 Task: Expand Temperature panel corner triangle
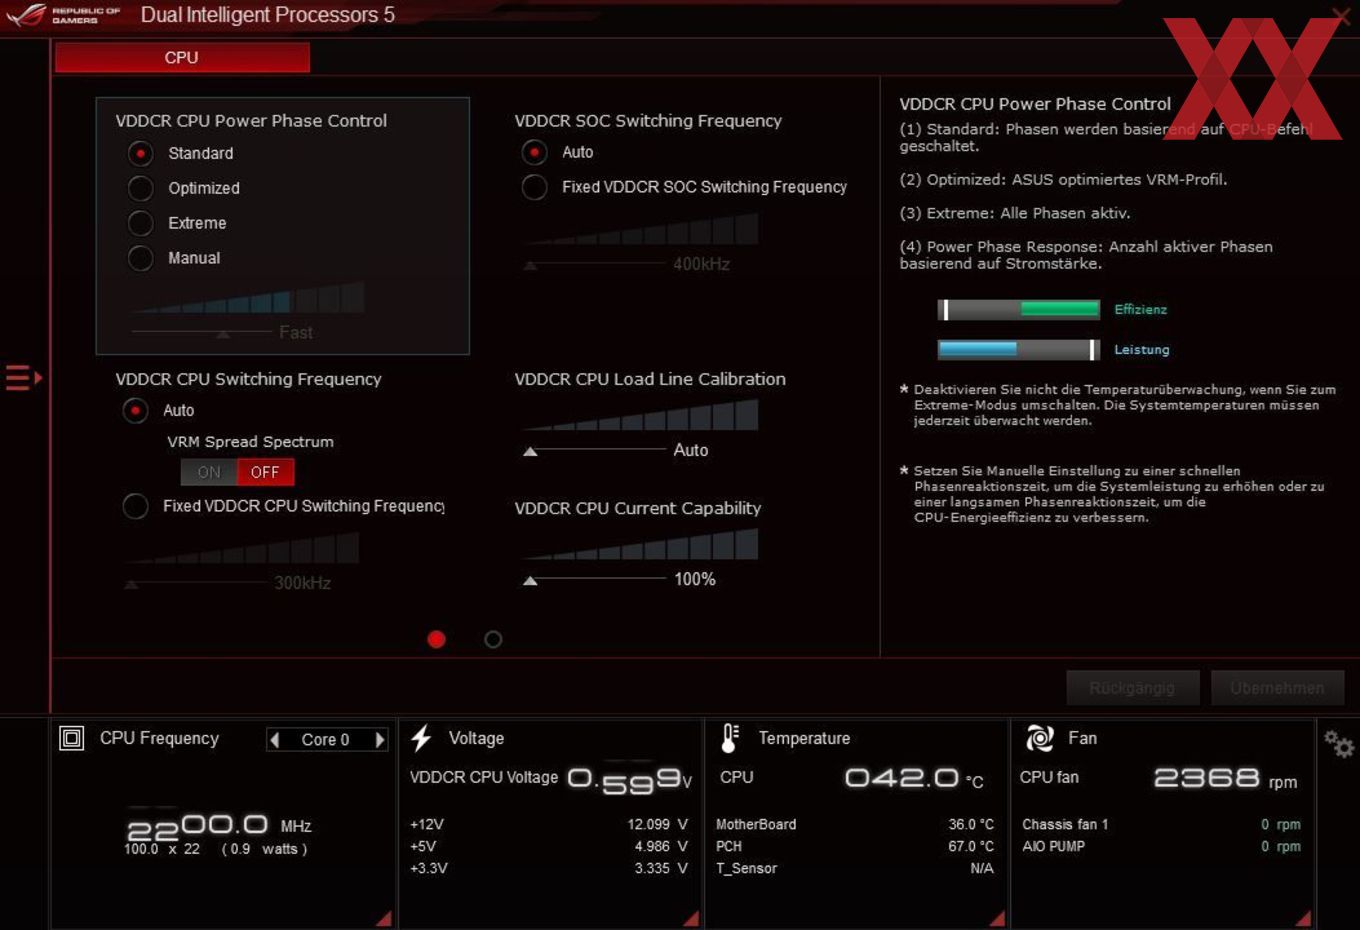pyautogui.click(x=997, y=918)
